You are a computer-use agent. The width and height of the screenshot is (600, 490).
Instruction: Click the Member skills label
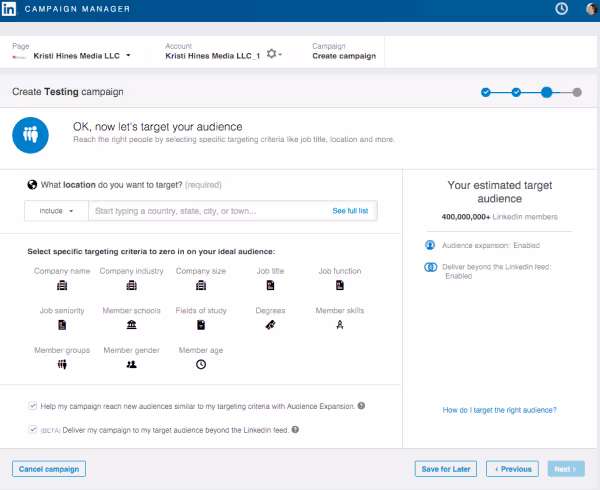[x=340, y=311]
